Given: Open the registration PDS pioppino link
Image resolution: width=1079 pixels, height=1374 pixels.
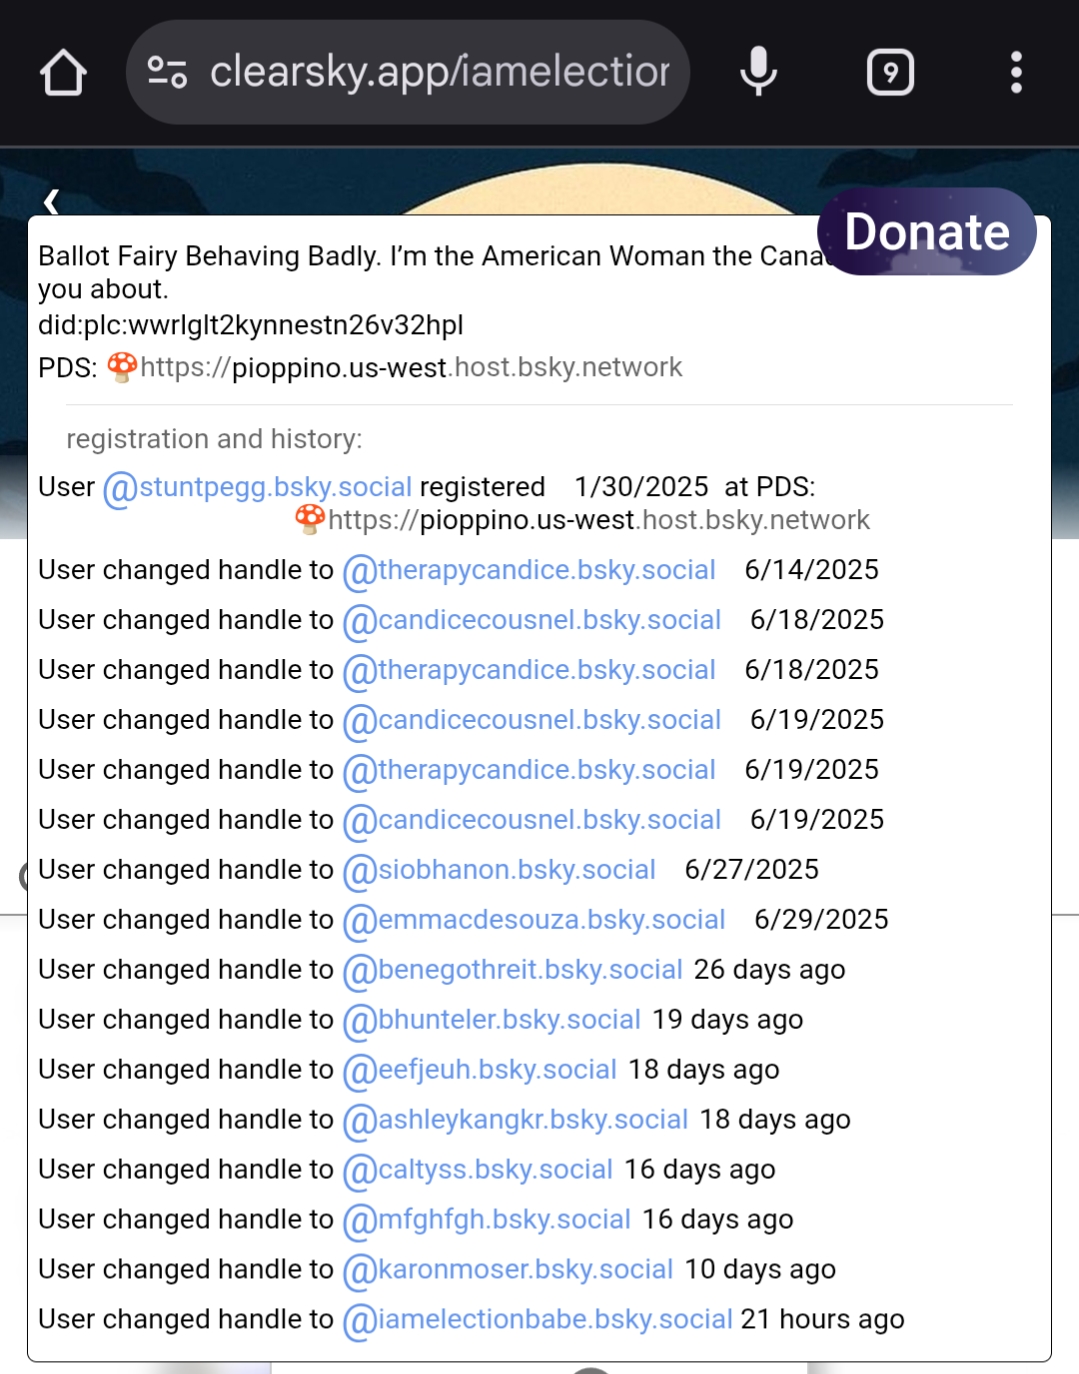Looking at the screenshot, I should coord(598,520).
